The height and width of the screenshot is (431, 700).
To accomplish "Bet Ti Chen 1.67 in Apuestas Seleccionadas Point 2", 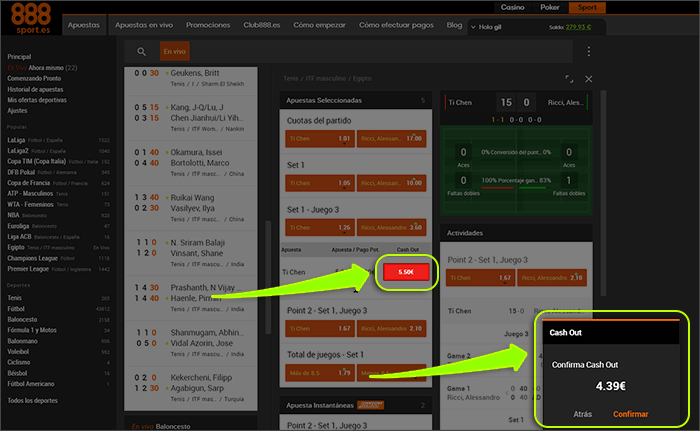I will tap(320, 328).
